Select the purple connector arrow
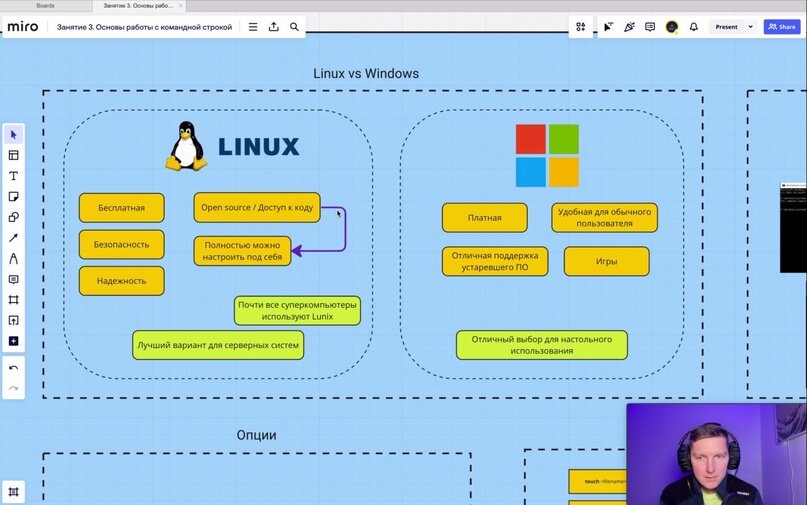This screenshot has height=505, width=807. click(x=345, y=230)
